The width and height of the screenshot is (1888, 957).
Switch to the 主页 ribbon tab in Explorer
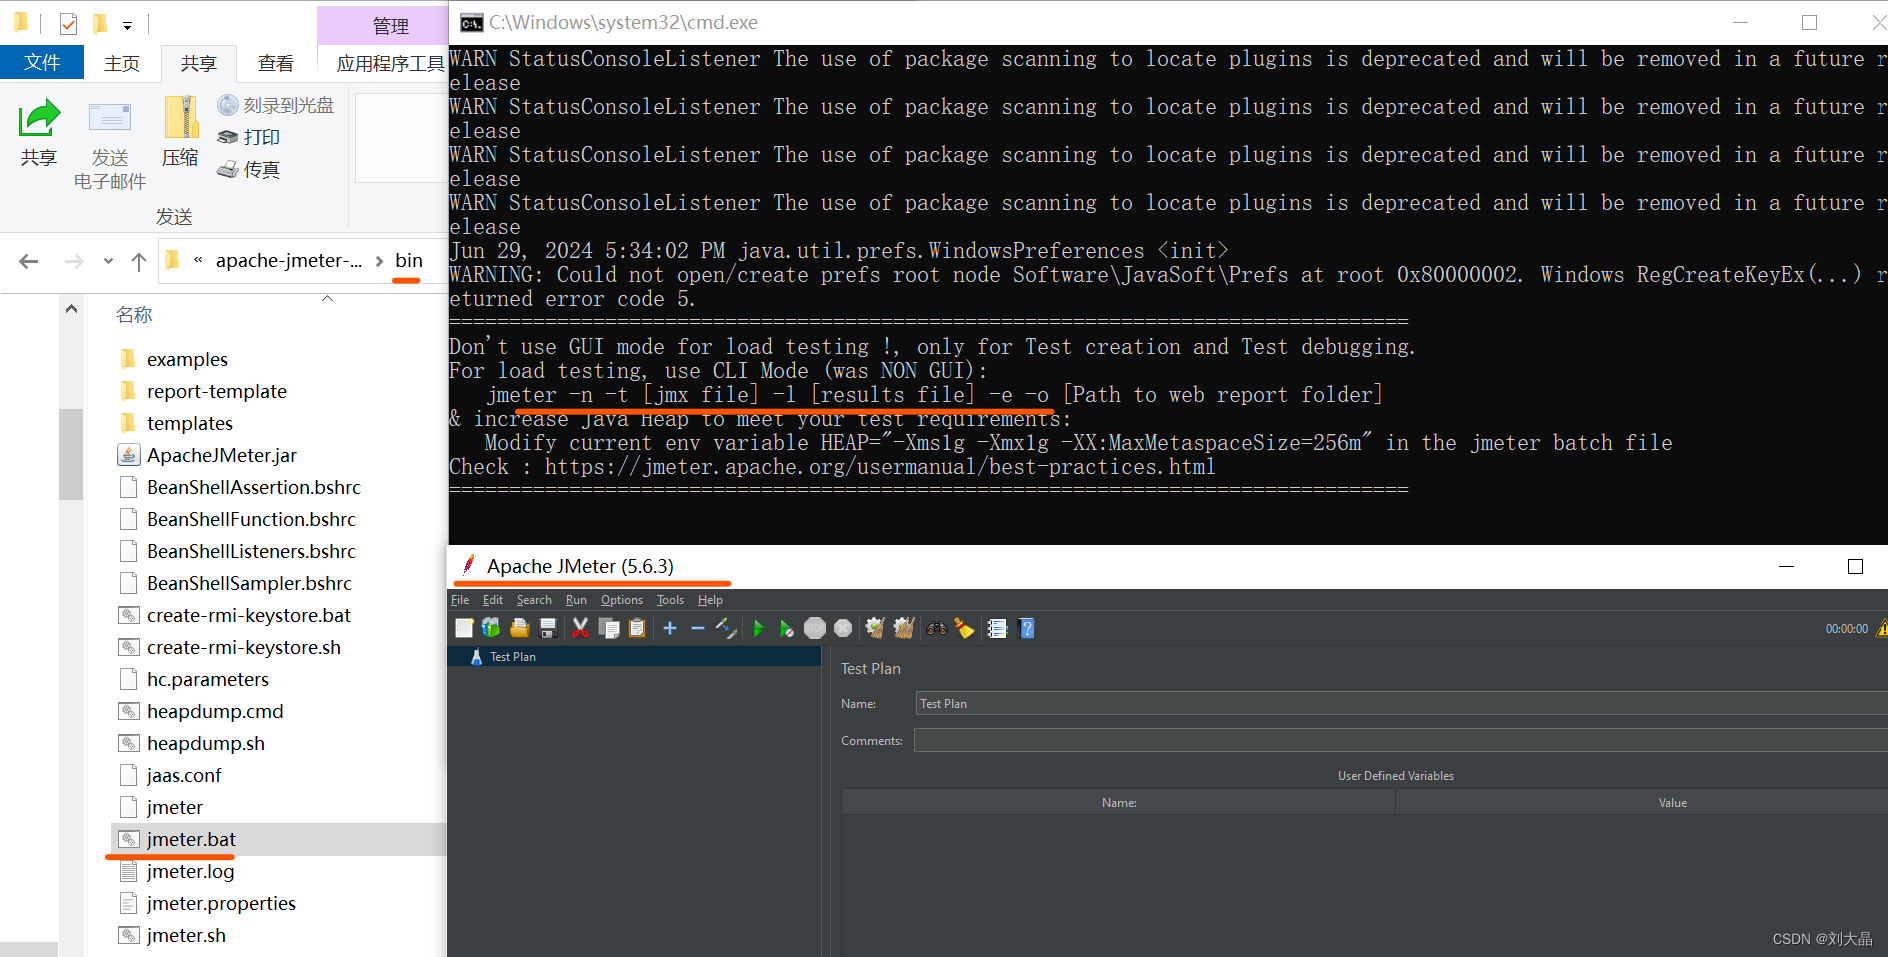122,63
